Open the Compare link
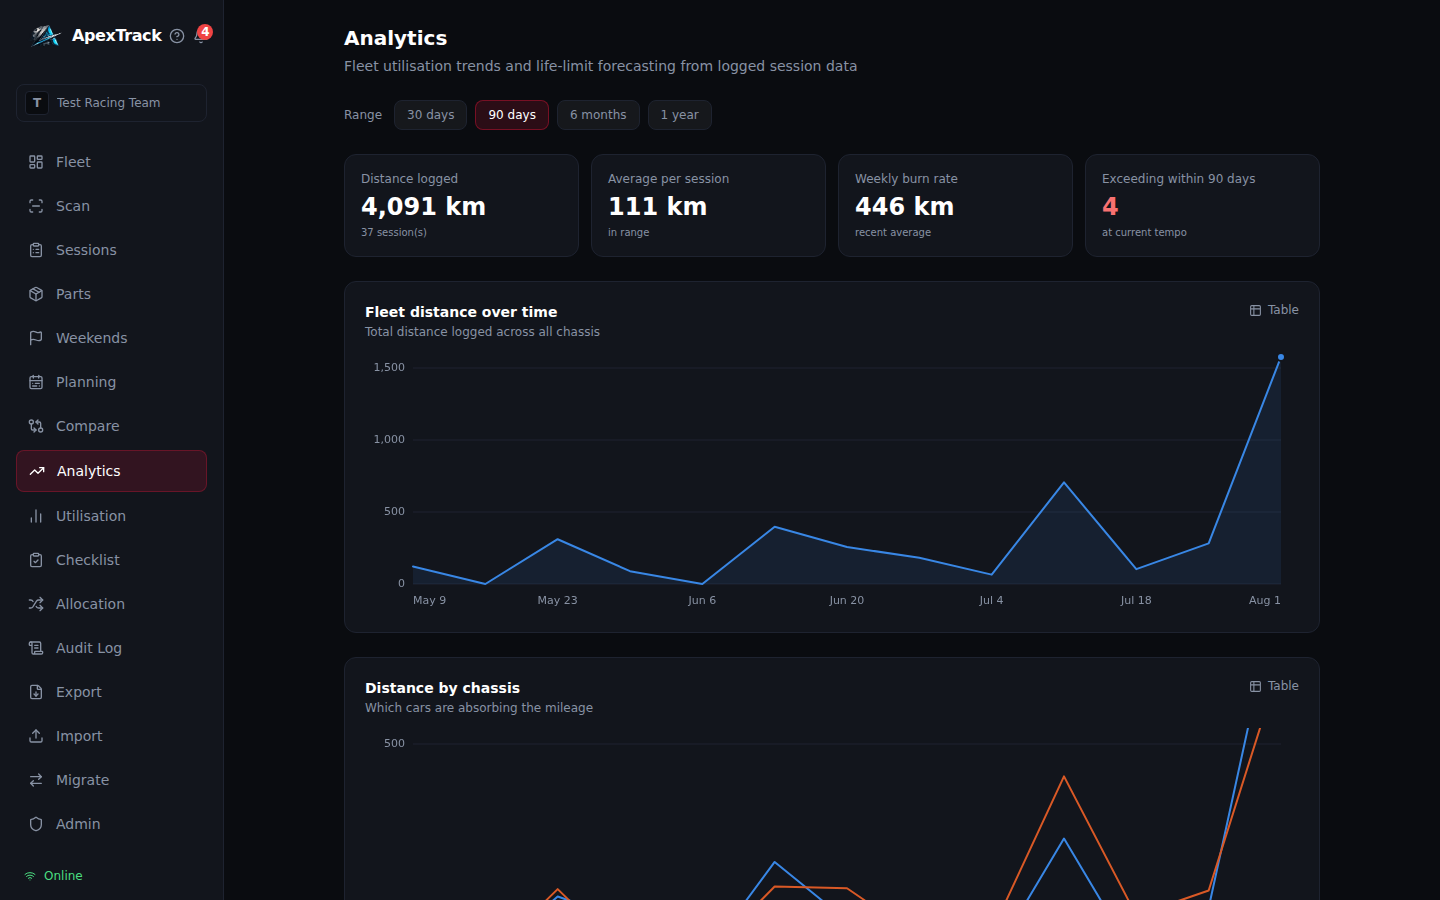The height and width of the screenshot is (900, 1440). tap(111, 426)
